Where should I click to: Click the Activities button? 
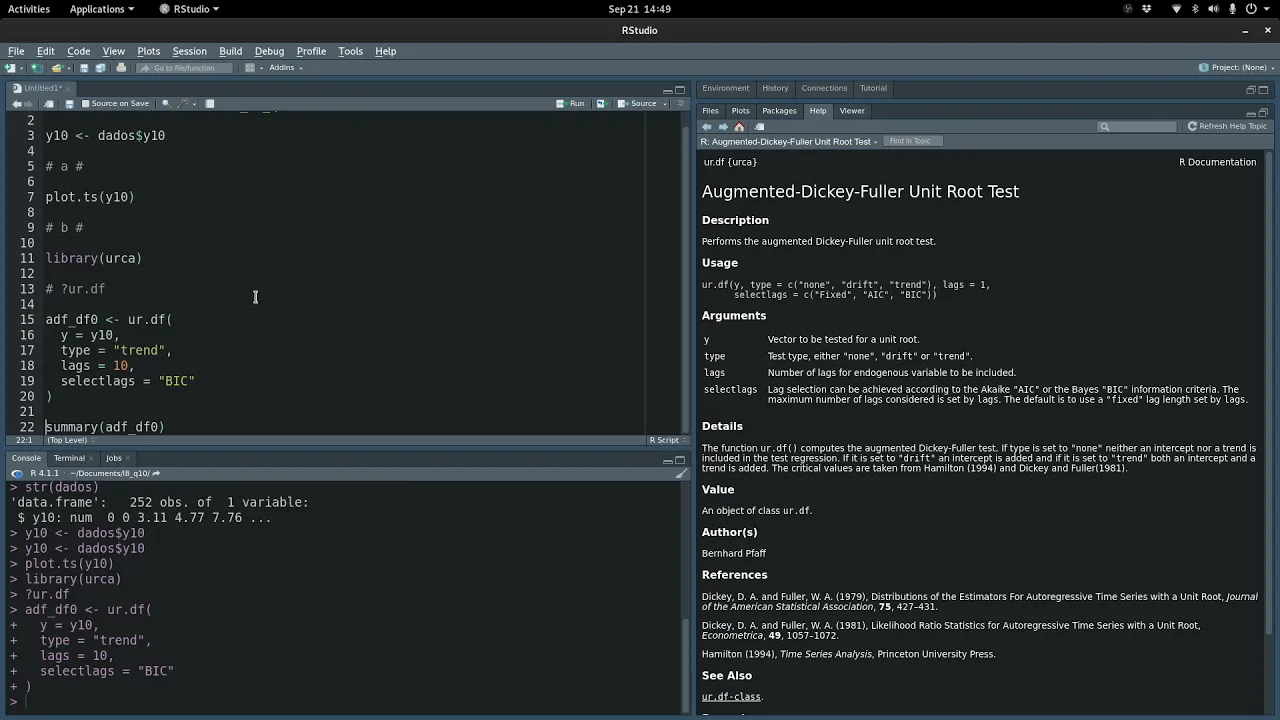[x=29, y=9]
